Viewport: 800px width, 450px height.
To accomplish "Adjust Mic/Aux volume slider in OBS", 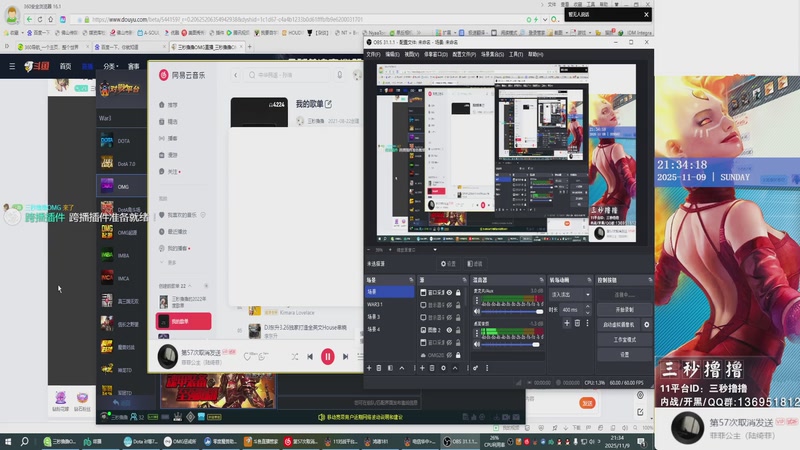I will [x=511, y=311].
